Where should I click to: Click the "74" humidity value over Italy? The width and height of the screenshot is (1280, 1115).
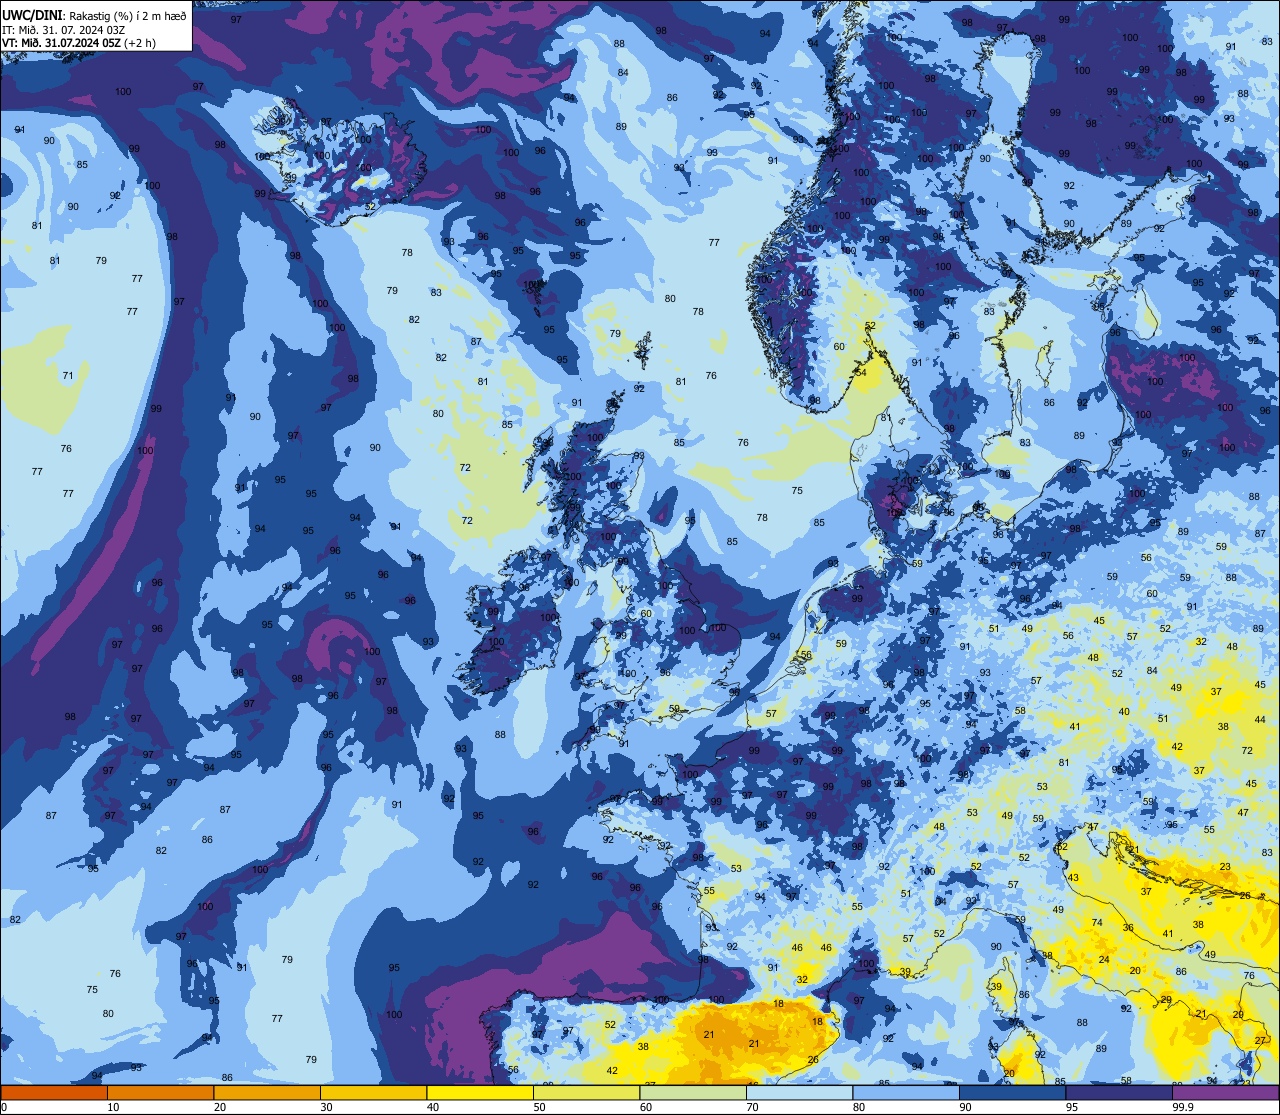pos(1097,922)
